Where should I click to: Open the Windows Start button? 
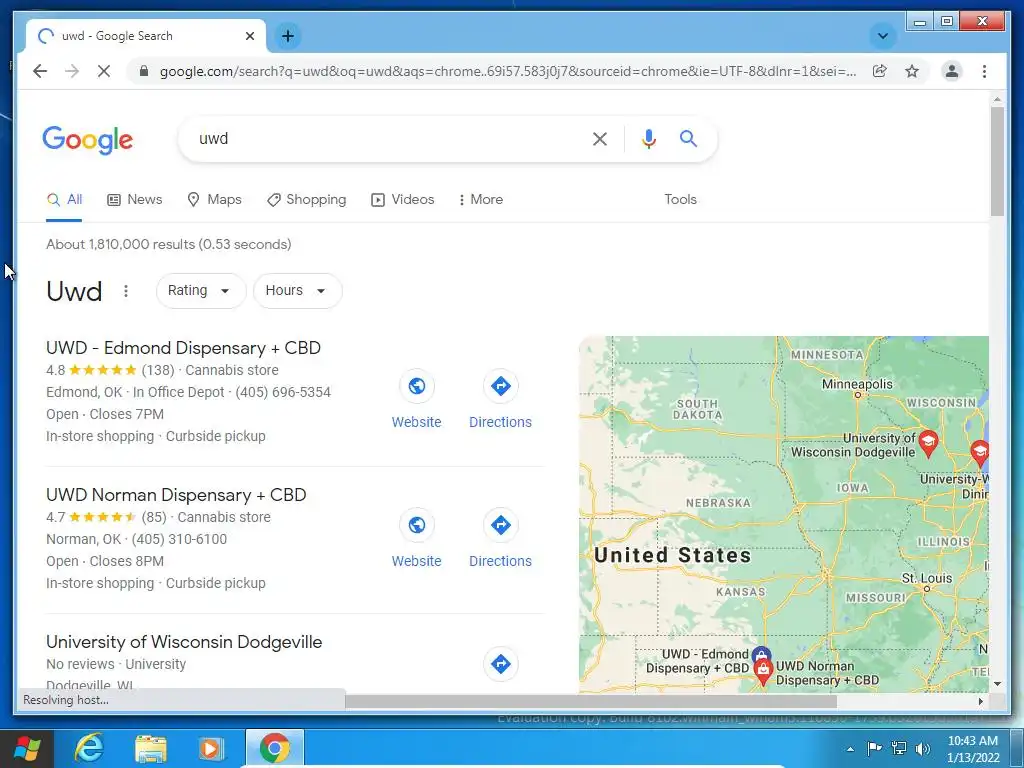tap(27, 748)
